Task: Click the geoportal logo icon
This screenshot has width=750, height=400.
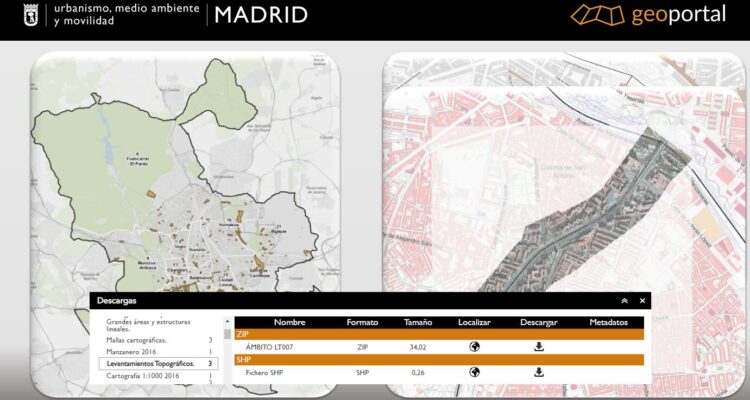Action: click(x=599, y=16)
